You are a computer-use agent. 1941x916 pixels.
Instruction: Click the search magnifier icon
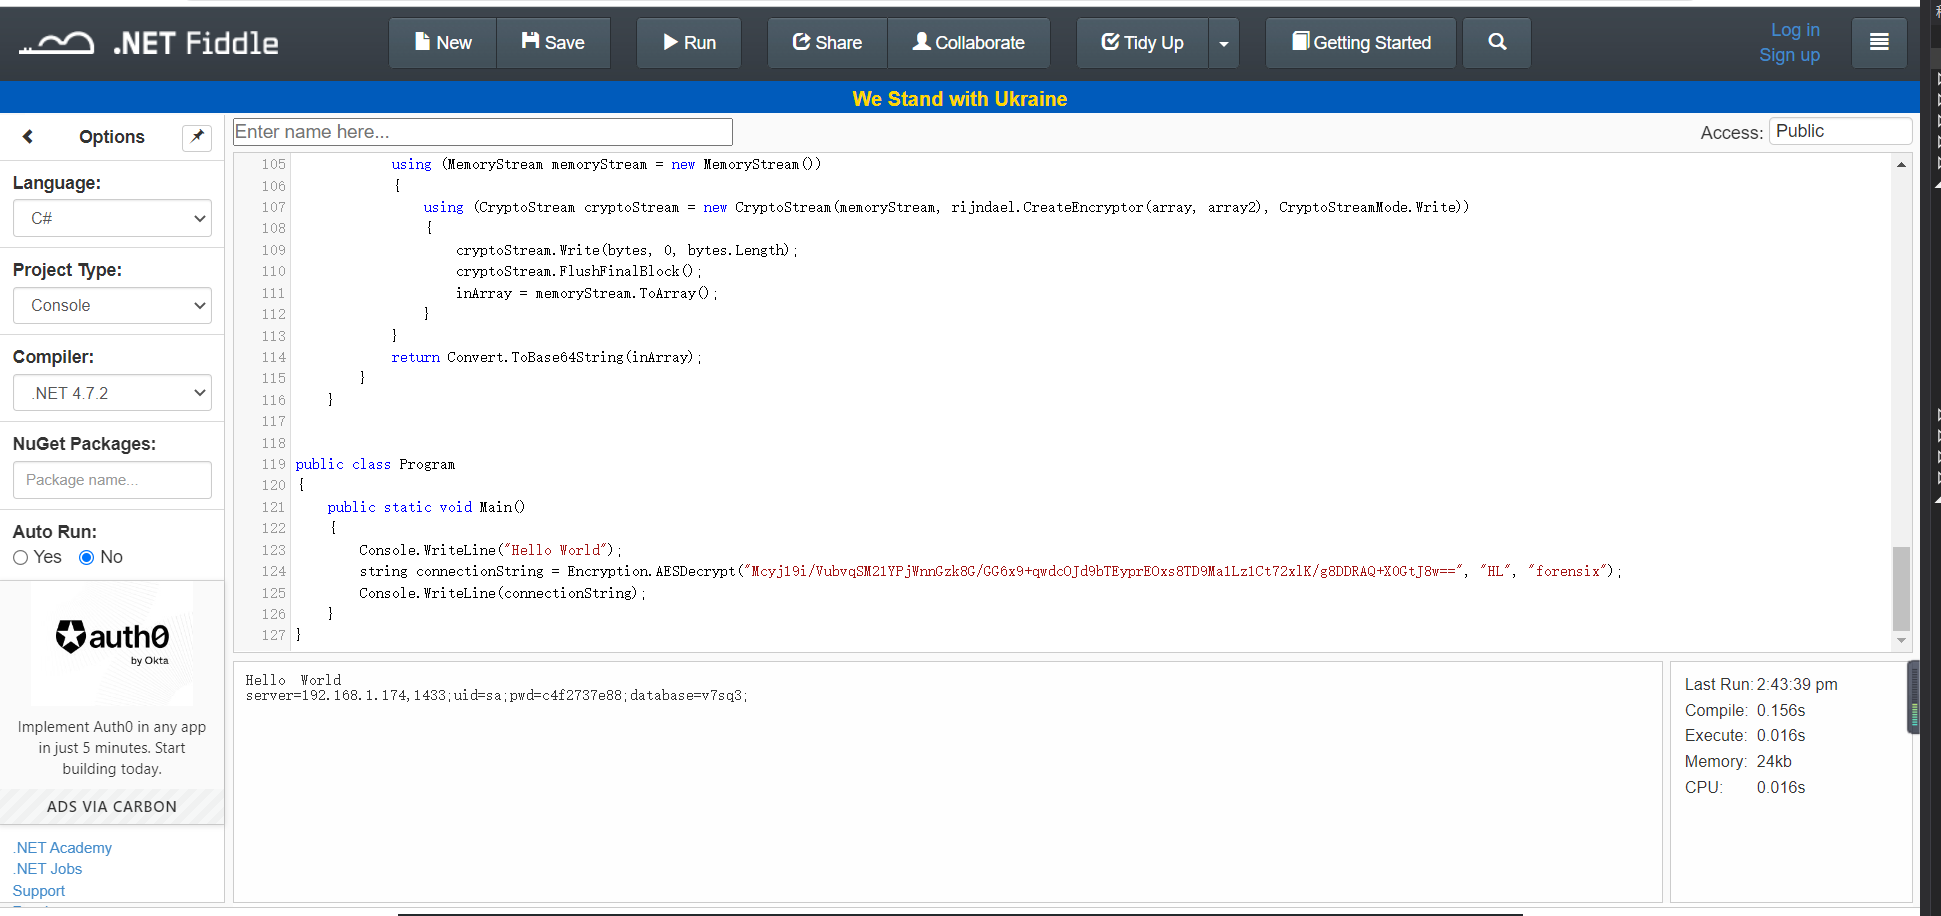(1497, 43)
